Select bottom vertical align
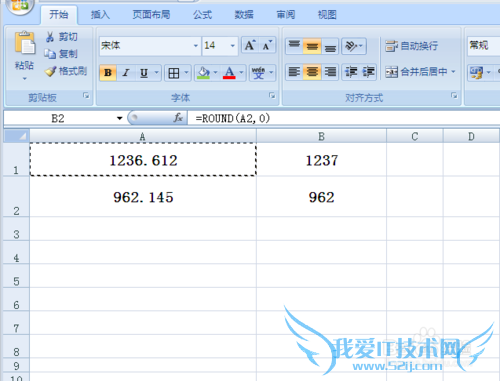The image size is (500, 381). coord(330,46)
